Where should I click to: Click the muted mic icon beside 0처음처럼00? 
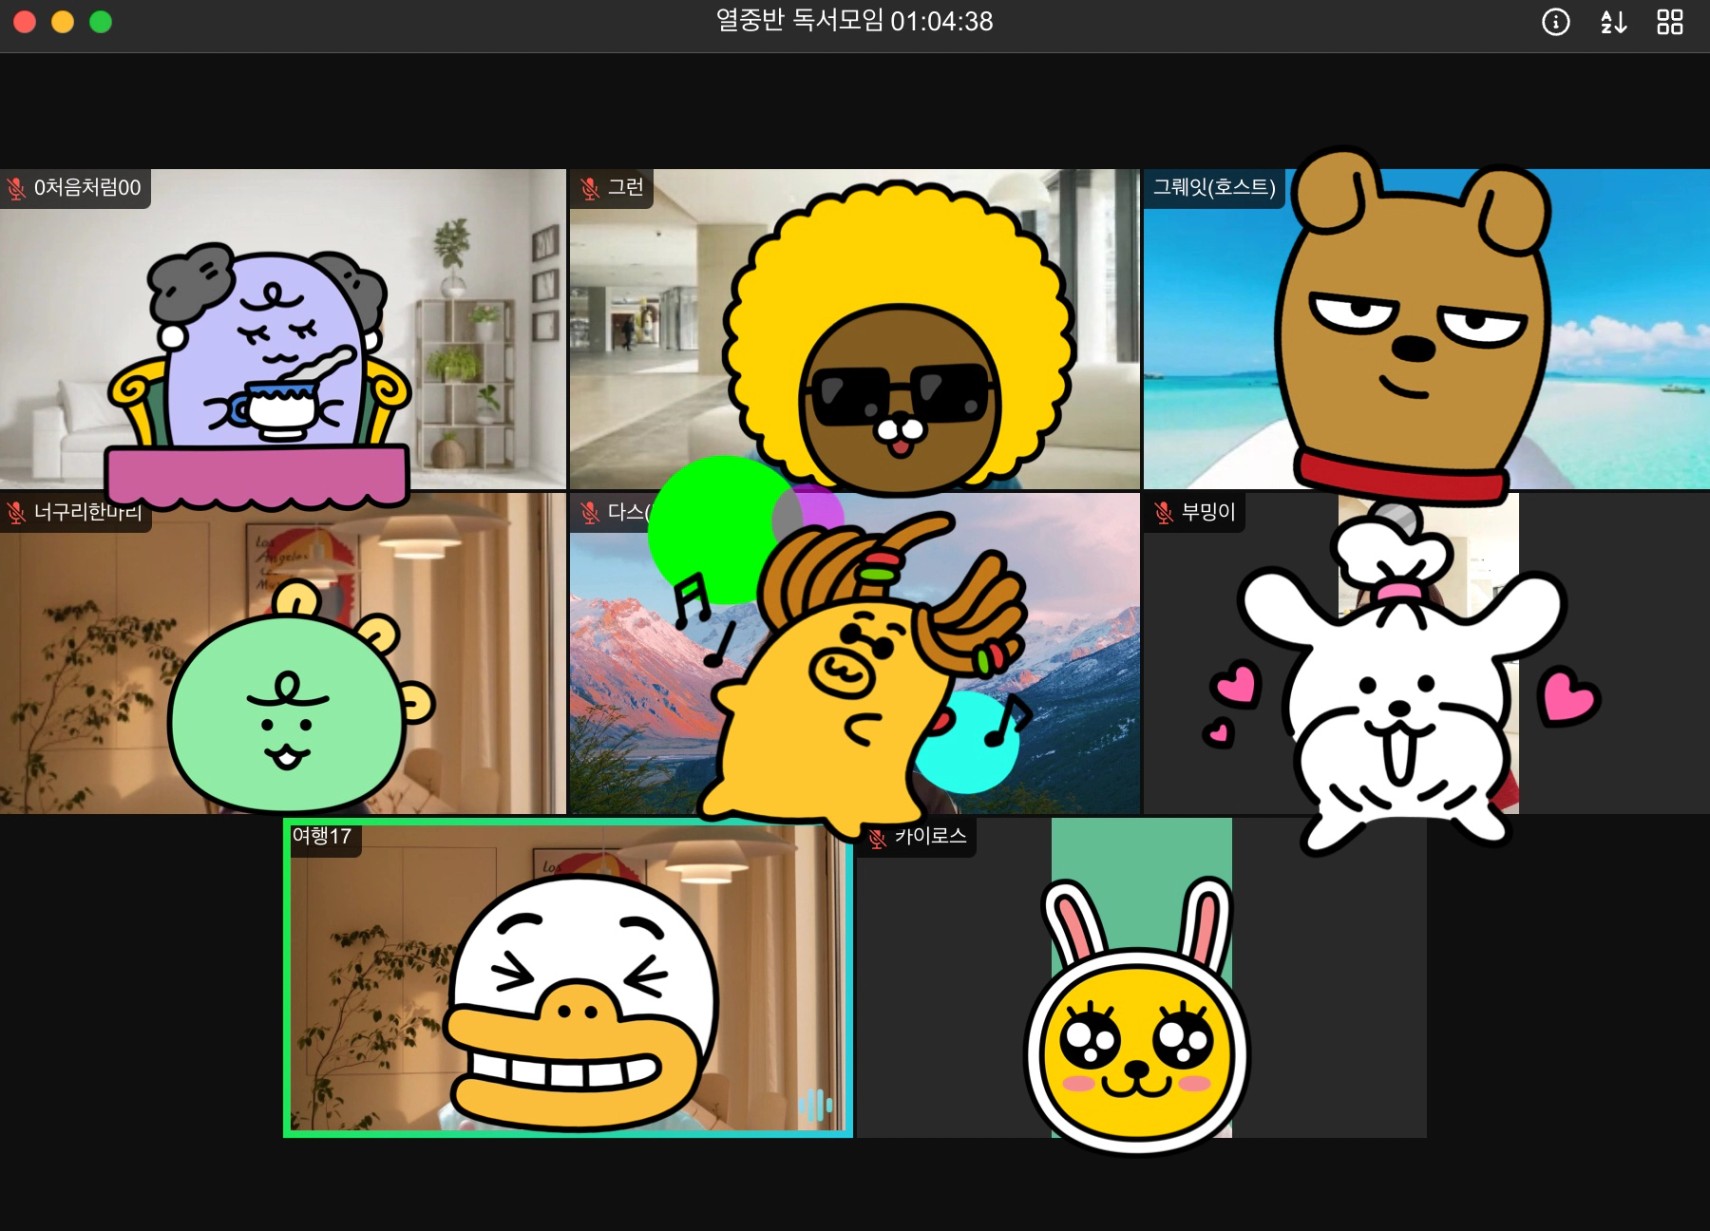[x=17, y=188]
